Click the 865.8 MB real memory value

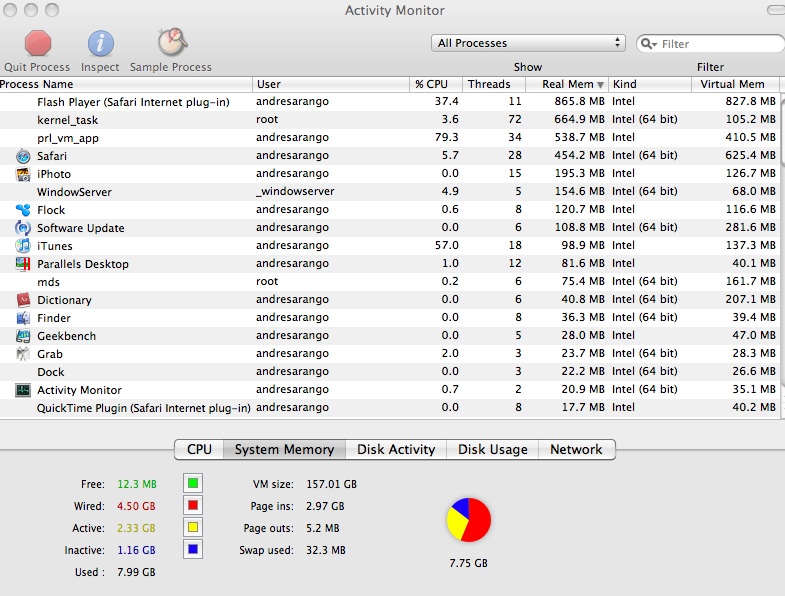tap(579, 101)
